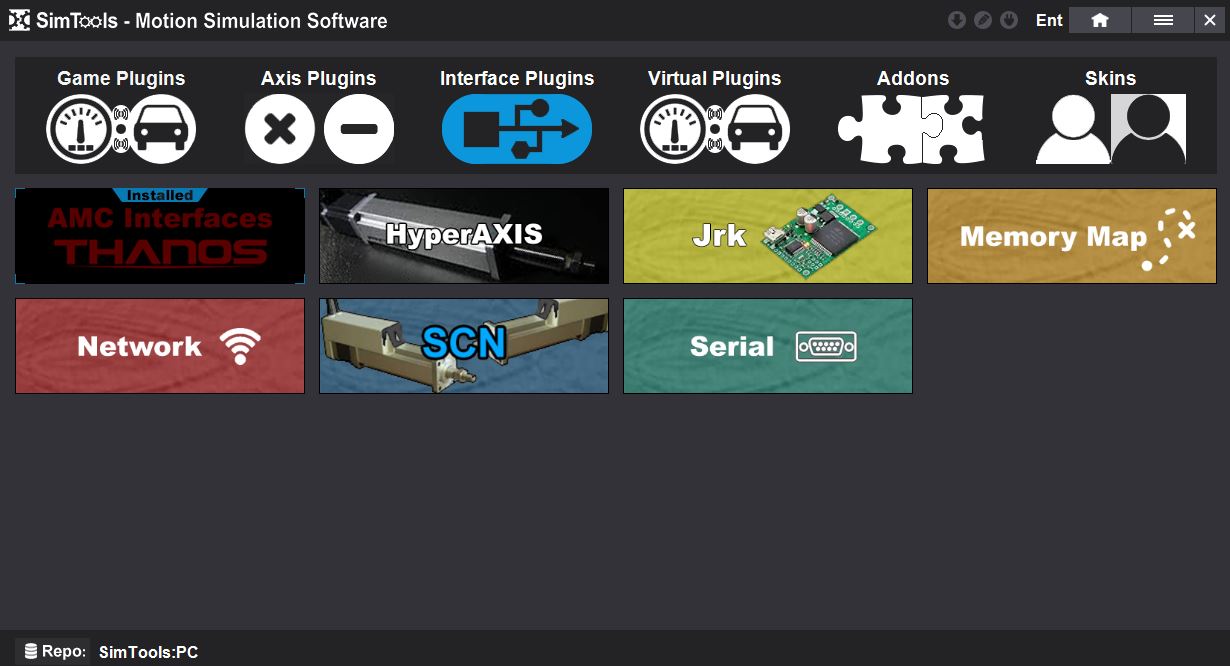Image resolution: width=1230 pixels, height=666 pixels.
Task: Open the HyperAXIS interface plugin tile
Action: tap(464, 236)
